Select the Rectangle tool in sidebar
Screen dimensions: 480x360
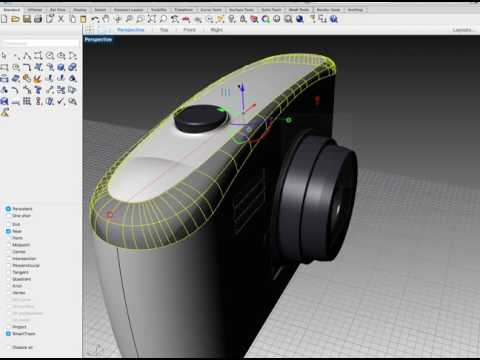4,67
